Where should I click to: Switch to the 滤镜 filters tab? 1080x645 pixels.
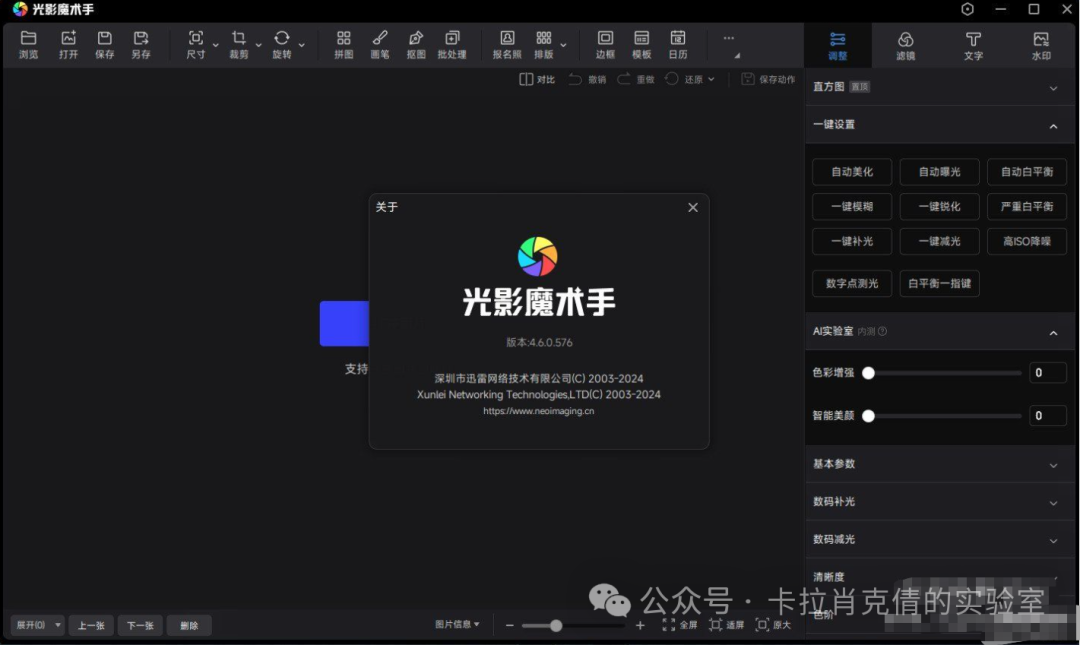[x=905, y=45]
